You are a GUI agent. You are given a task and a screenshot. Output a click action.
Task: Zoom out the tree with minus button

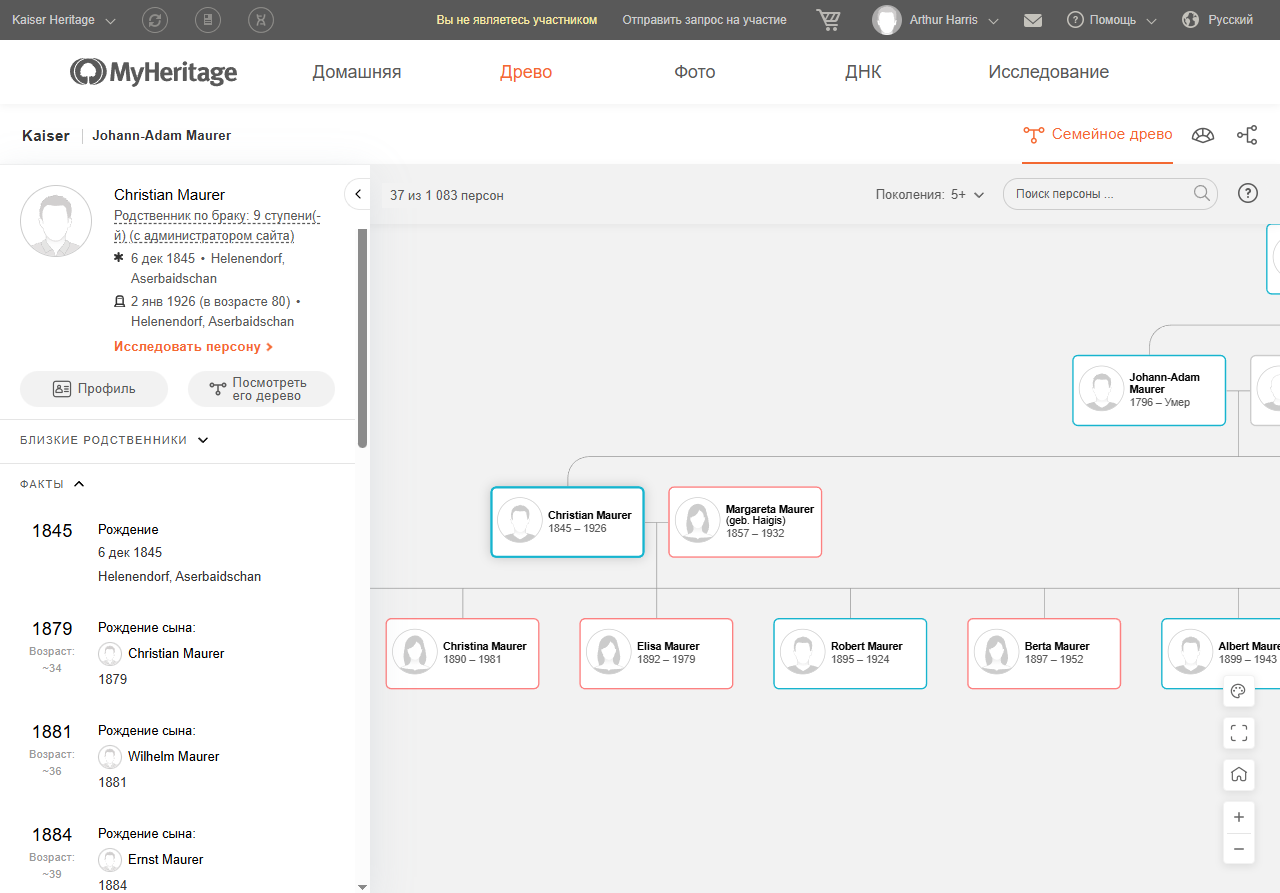(1238, 849)
